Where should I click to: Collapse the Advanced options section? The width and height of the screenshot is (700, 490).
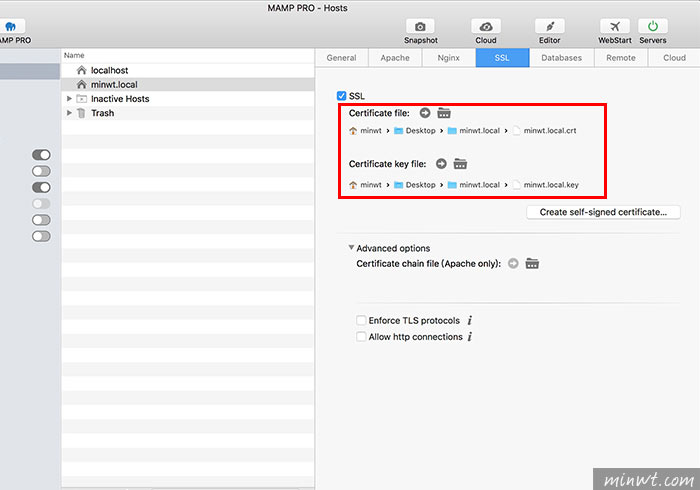coord(351,248)
